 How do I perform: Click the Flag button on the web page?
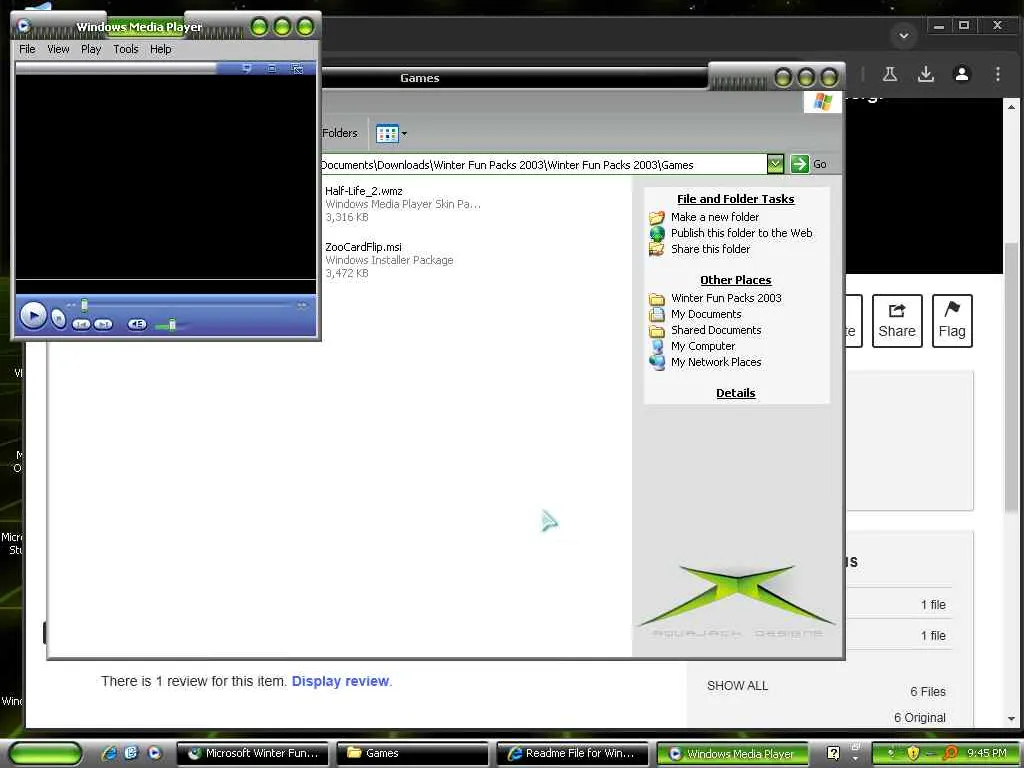coord(952,321)
